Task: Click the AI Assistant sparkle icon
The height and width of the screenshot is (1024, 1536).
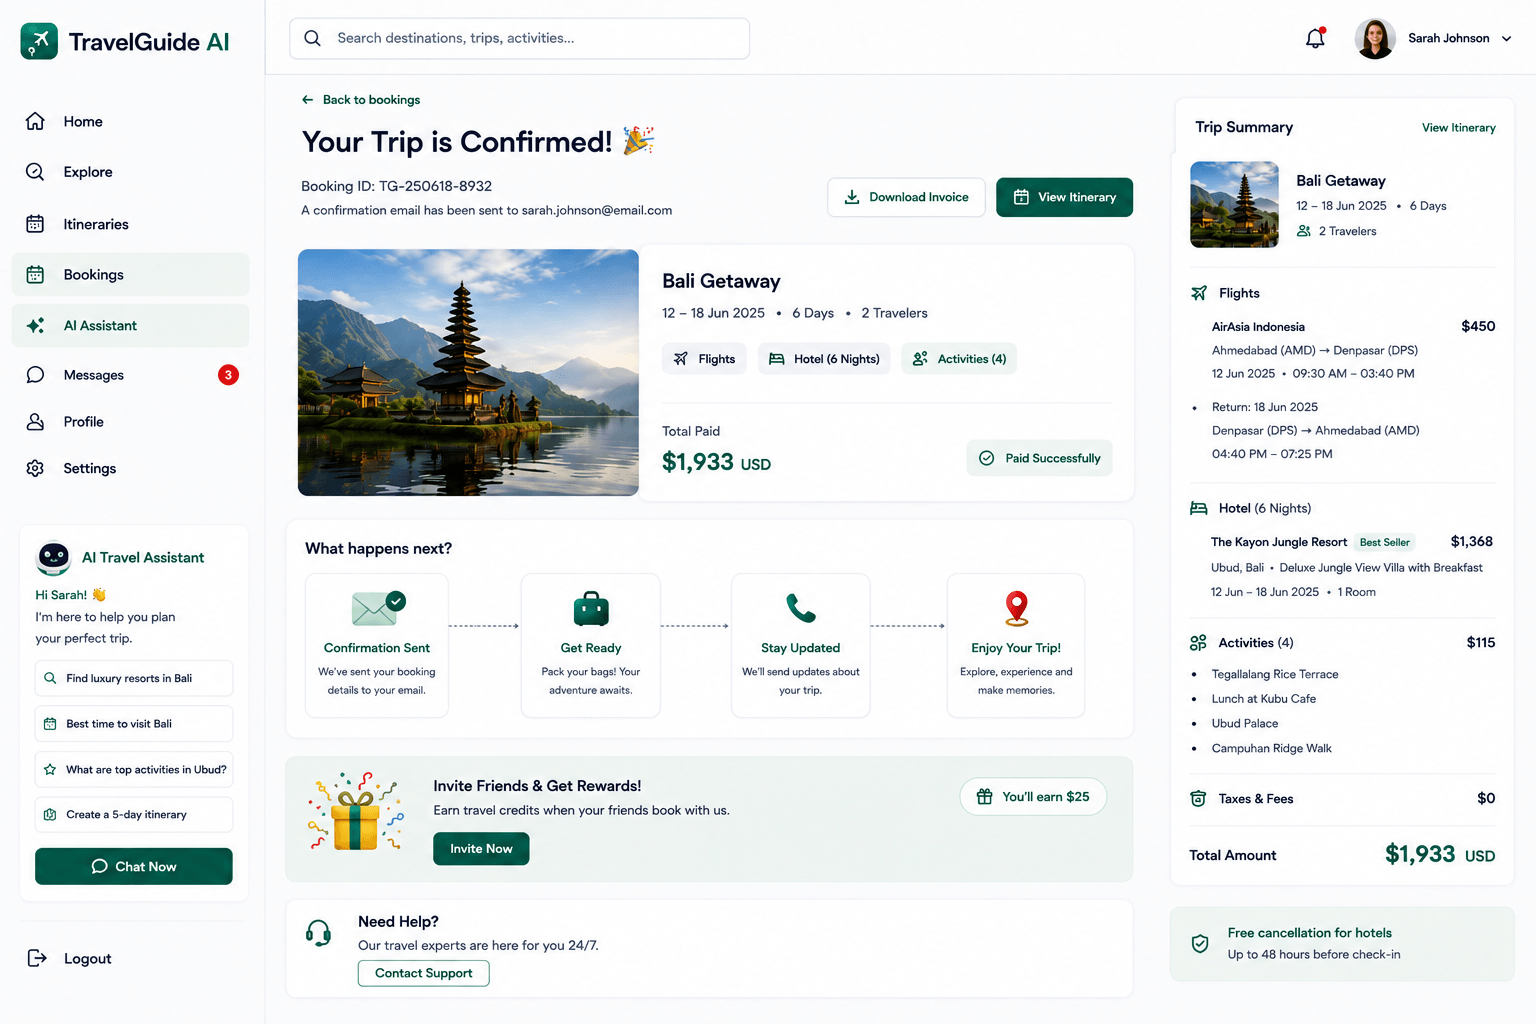Action: [x=35, y=325]
